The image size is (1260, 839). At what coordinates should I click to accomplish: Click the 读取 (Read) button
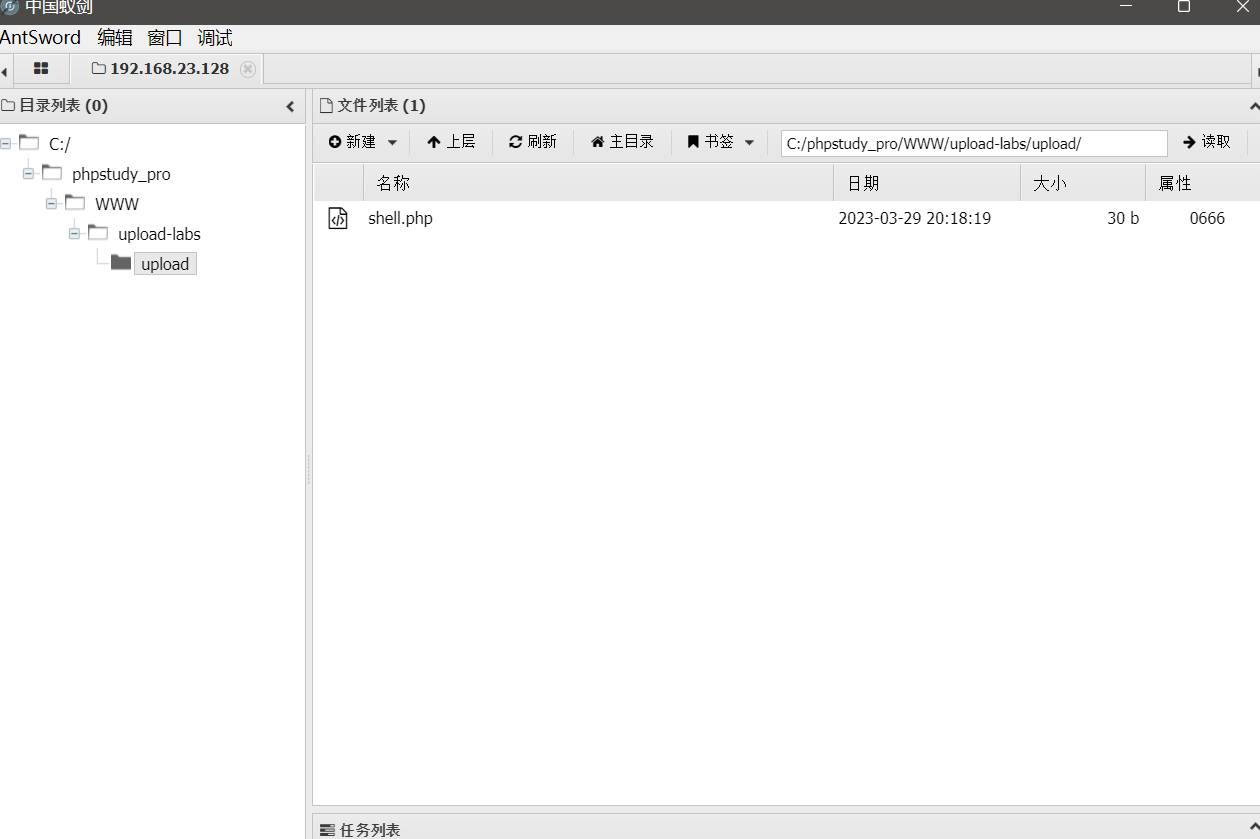1207,141
